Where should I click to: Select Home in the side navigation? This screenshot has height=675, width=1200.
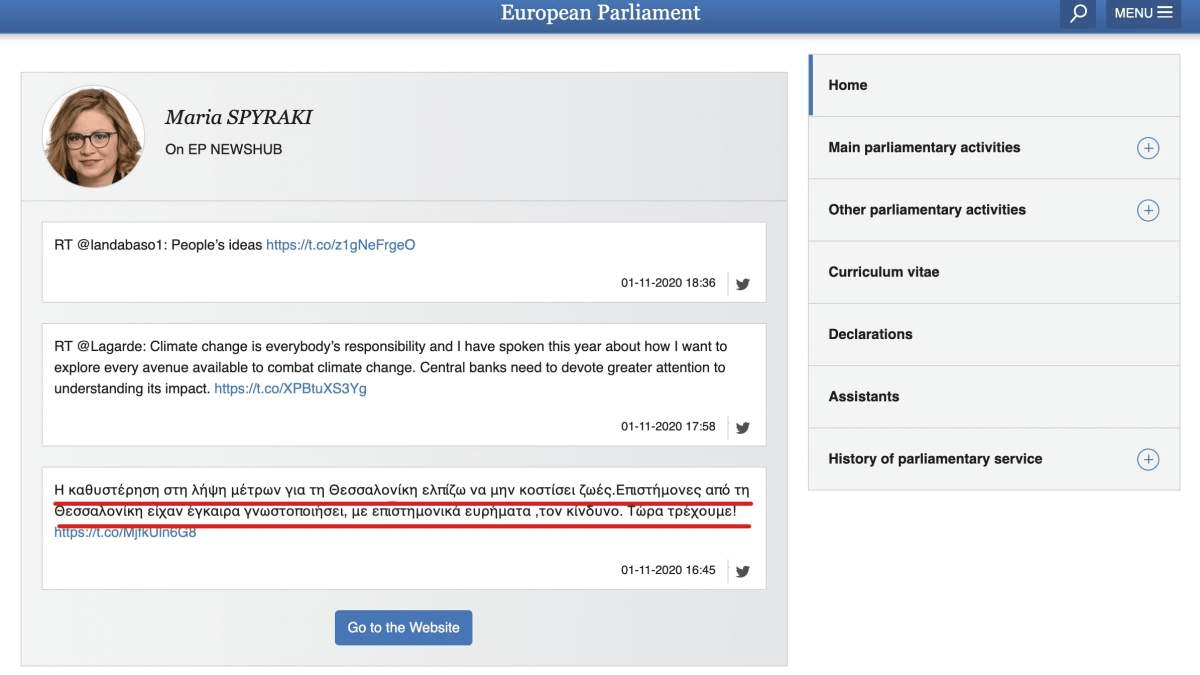coord(848,85)
